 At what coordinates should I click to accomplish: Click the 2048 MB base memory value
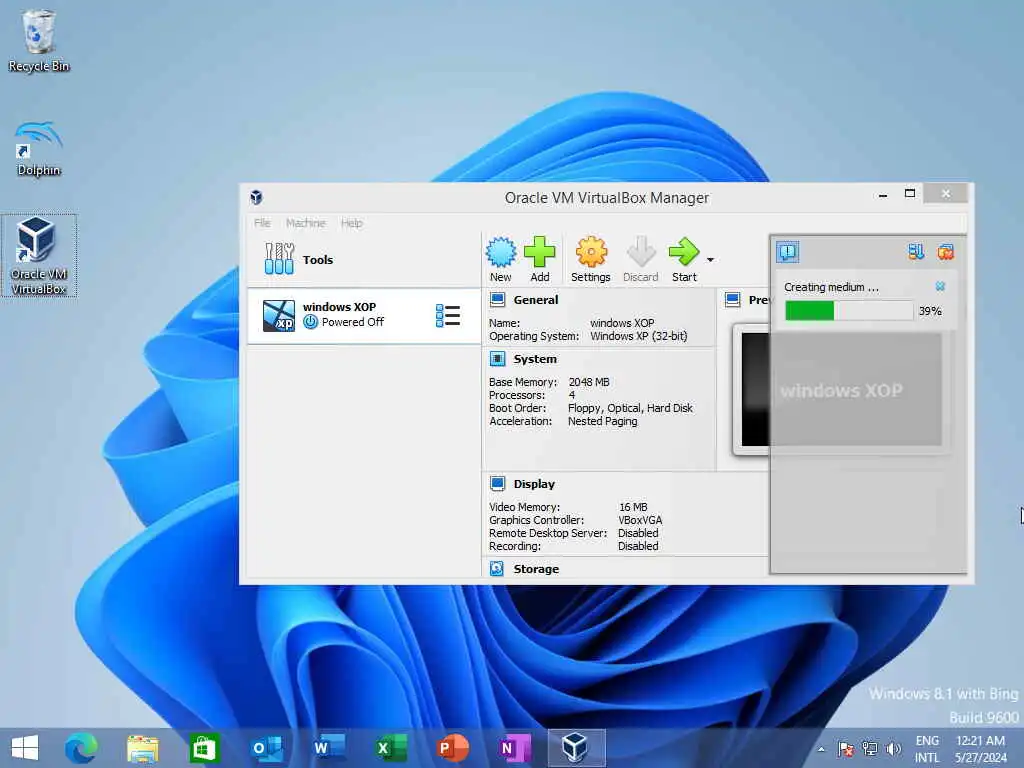[x=589, y=382]
